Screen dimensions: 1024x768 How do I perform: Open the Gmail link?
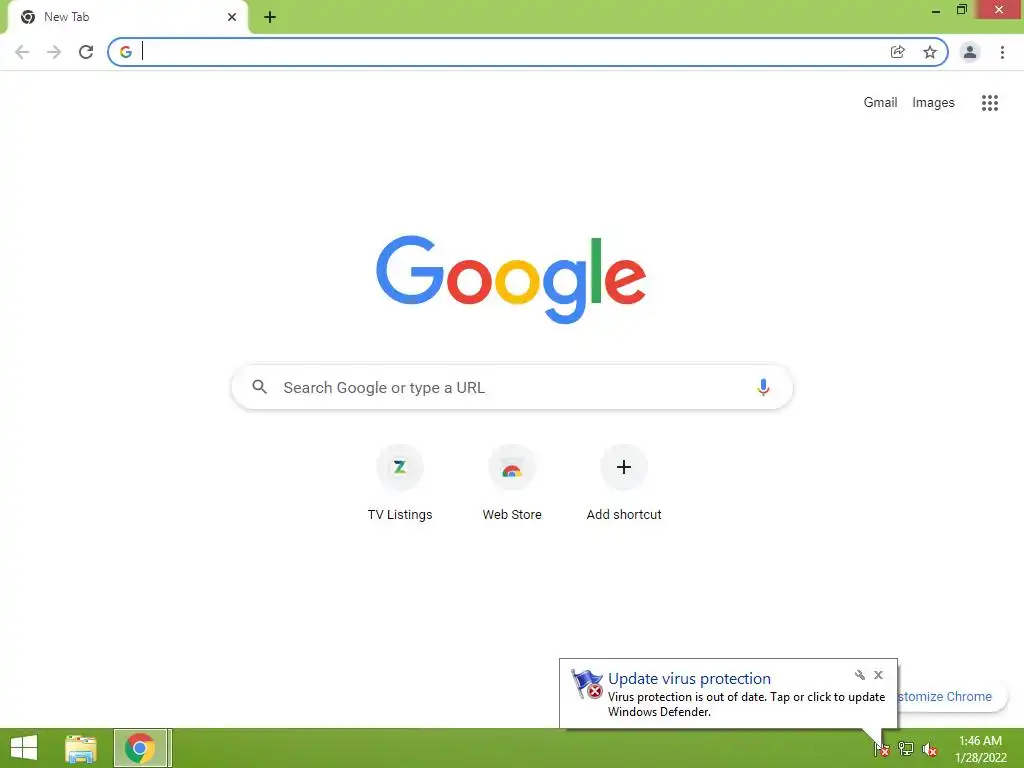point(880,103)
